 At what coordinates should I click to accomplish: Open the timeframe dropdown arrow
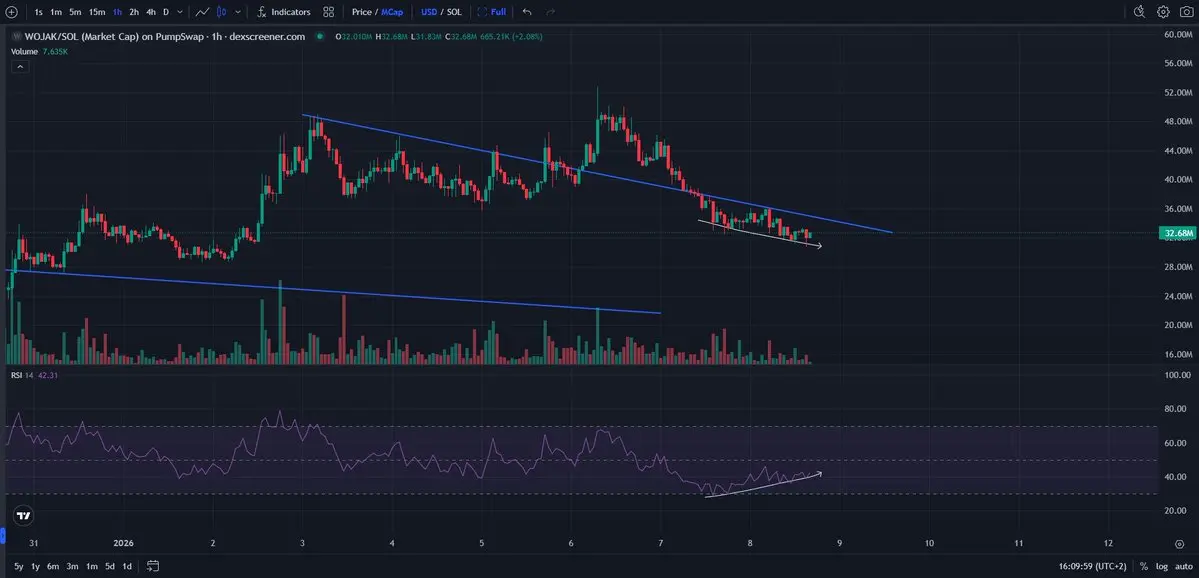180,12
